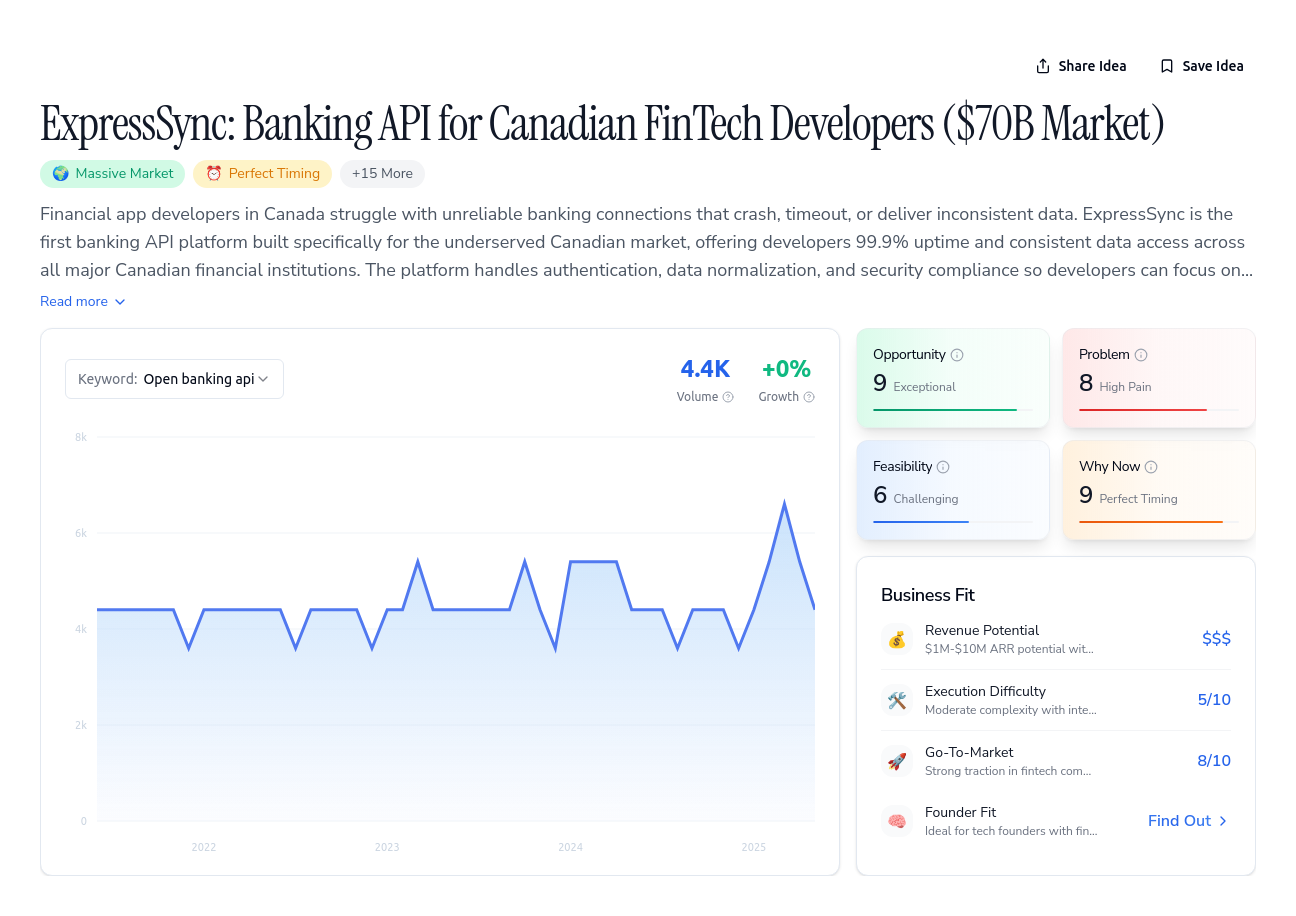The height and width of the screenshot is (916, 1296).
Task: Click the Save Idea bookmark icon
Action: (x=1167, y=66)
